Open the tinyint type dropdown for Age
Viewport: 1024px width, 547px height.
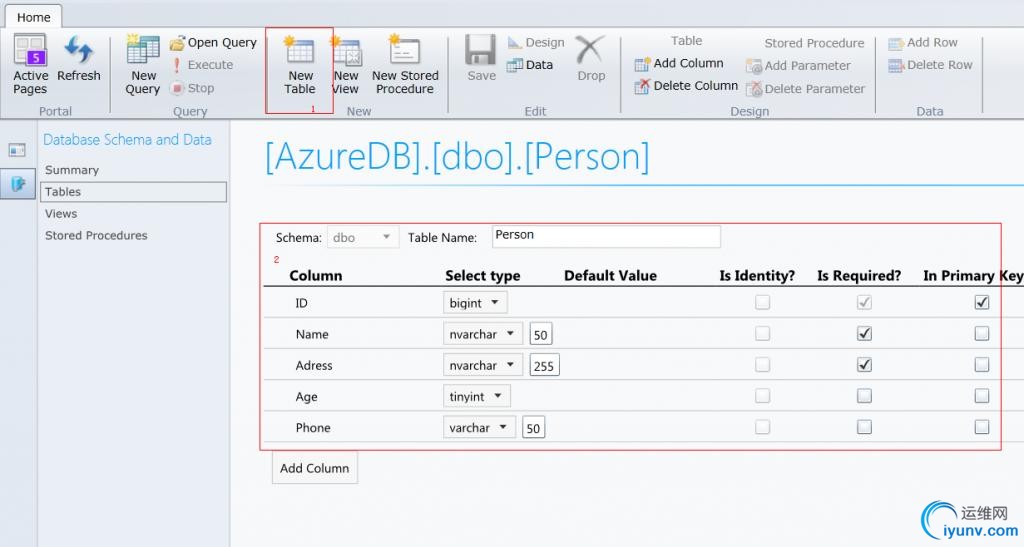pyautogui.click(x=477, y=396)
